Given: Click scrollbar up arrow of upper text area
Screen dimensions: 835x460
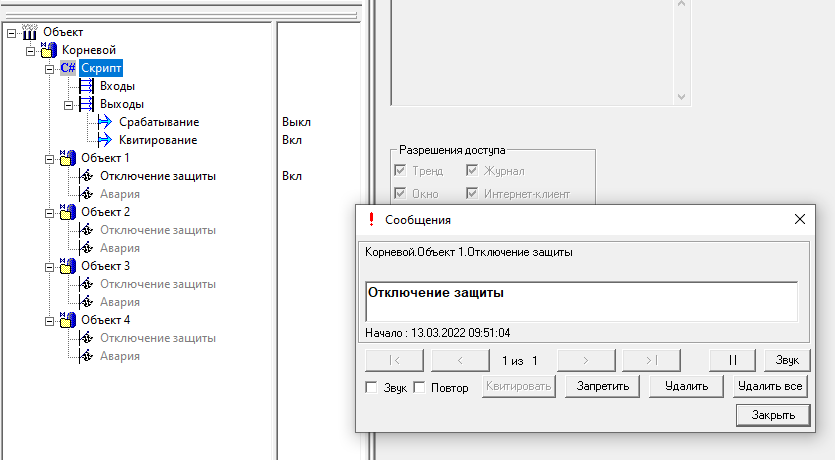Looking at the screenshot, I should coord(682,4).
